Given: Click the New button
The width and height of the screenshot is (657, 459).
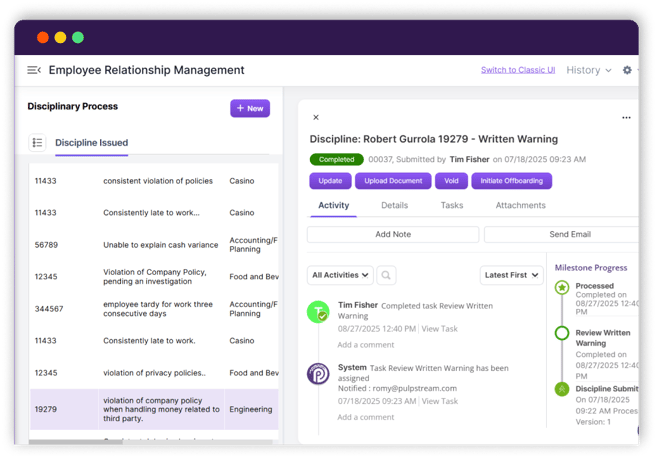Looking at the screenshot, I should point(250,108).
